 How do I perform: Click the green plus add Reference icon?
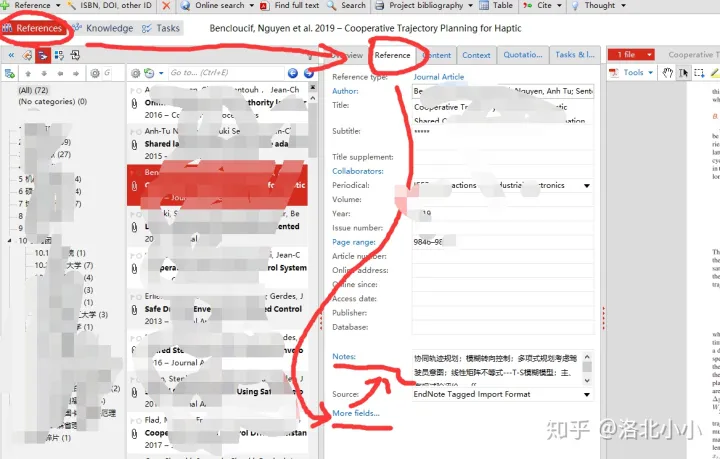click(x=5, y=5)
